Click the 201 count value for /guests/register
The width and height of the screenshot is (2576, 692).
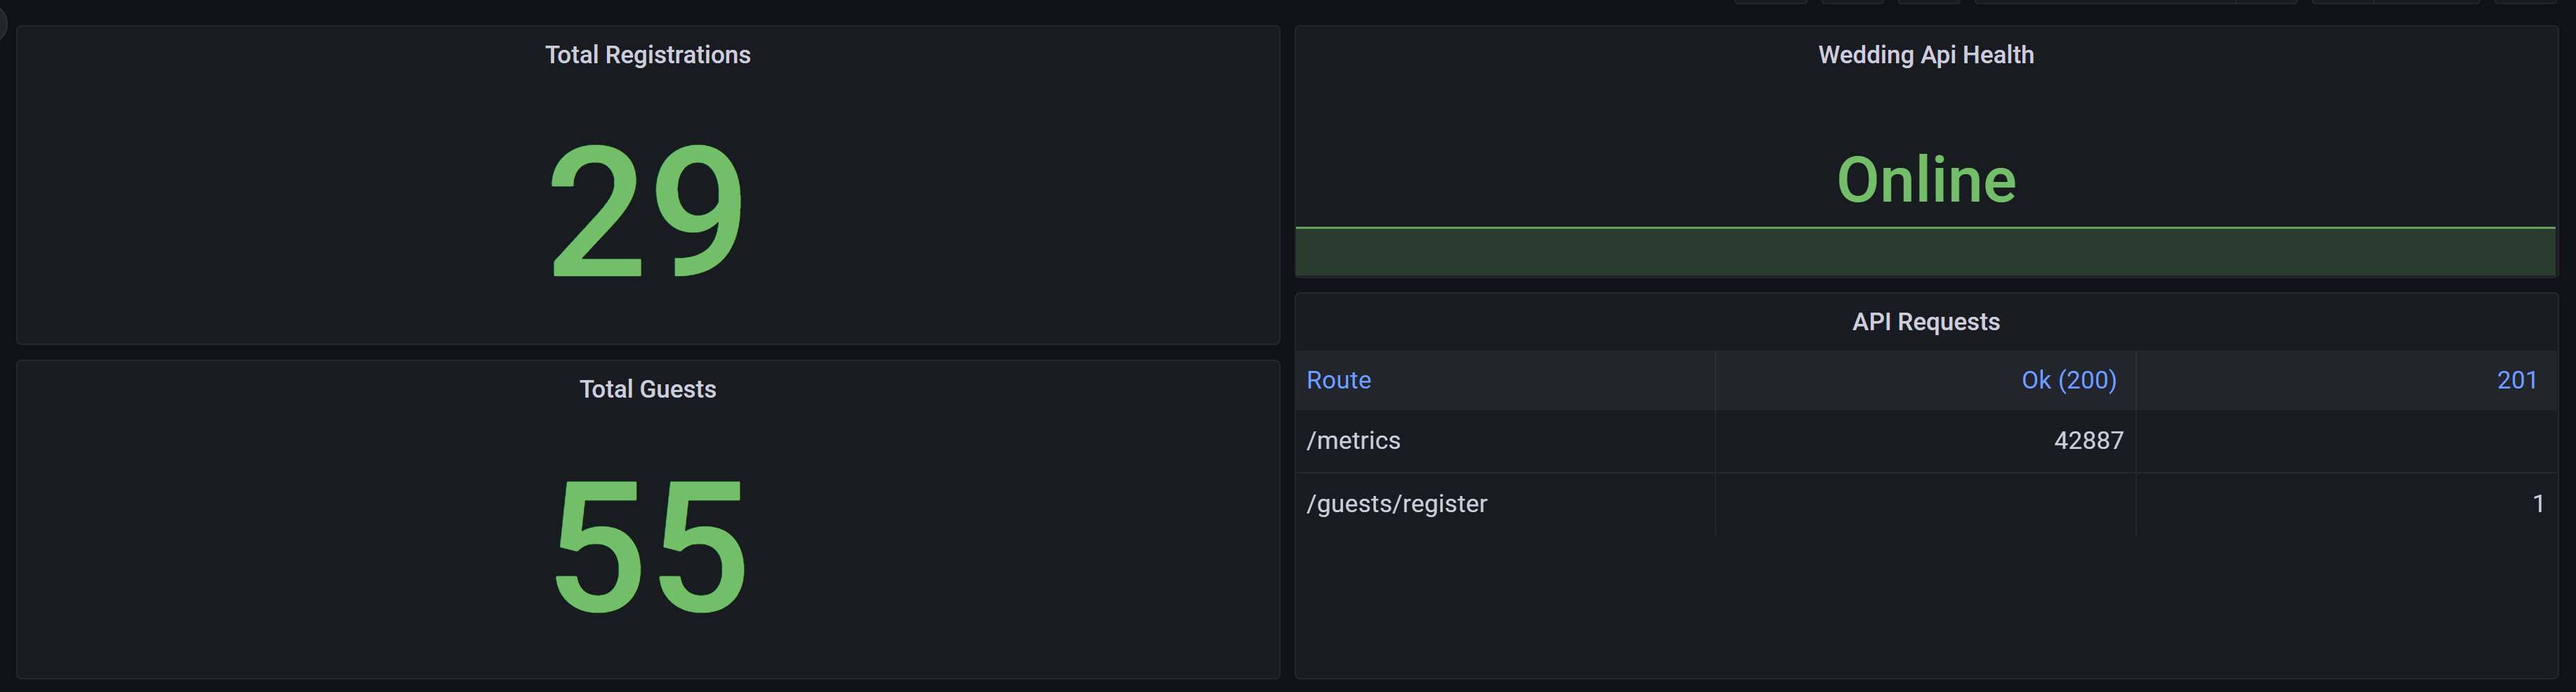point(2537,504)
